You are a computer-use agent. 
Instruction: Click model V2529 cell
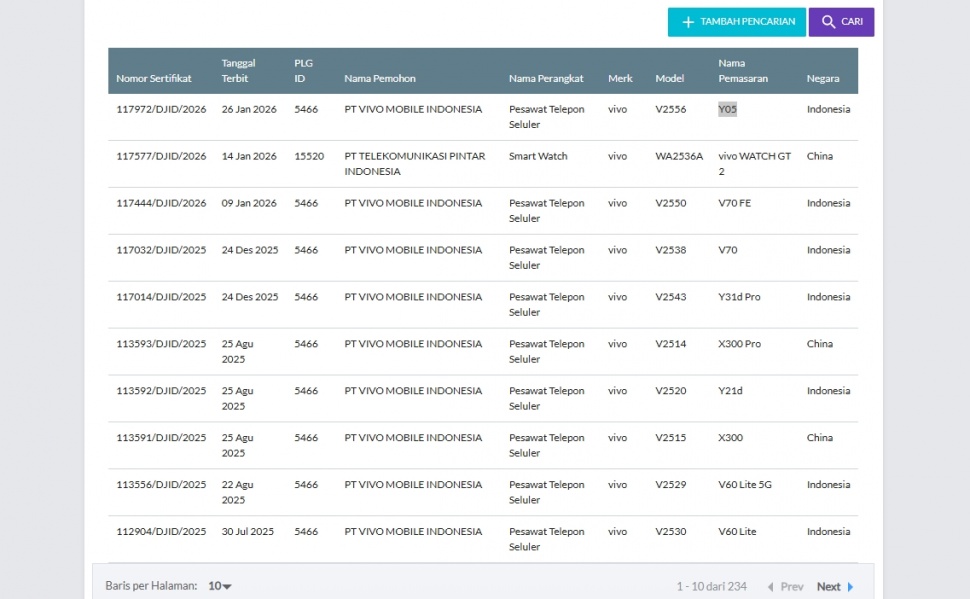pyautogui.click(x=671, y=485)
